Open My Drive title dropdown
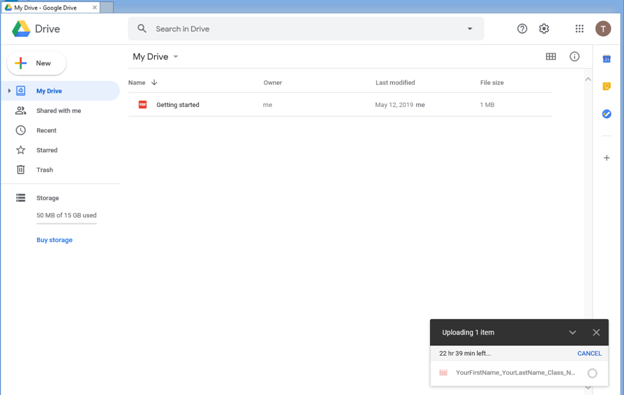 [x=176, y=56]
